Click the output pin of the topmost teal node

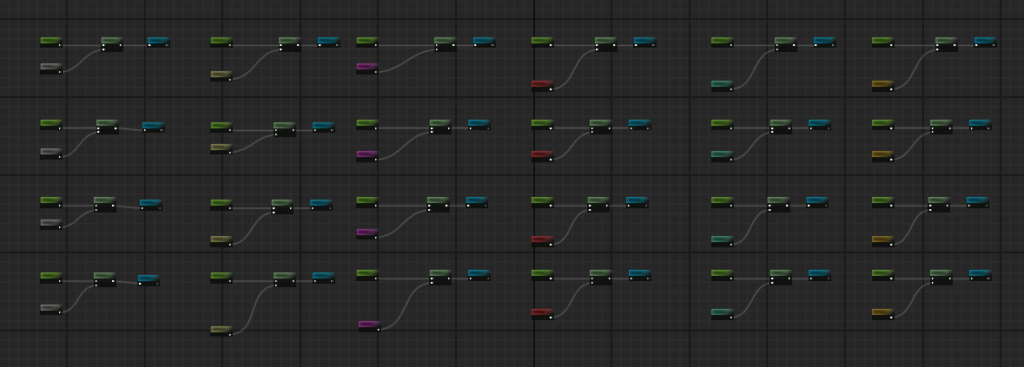(x=731, y=89)
